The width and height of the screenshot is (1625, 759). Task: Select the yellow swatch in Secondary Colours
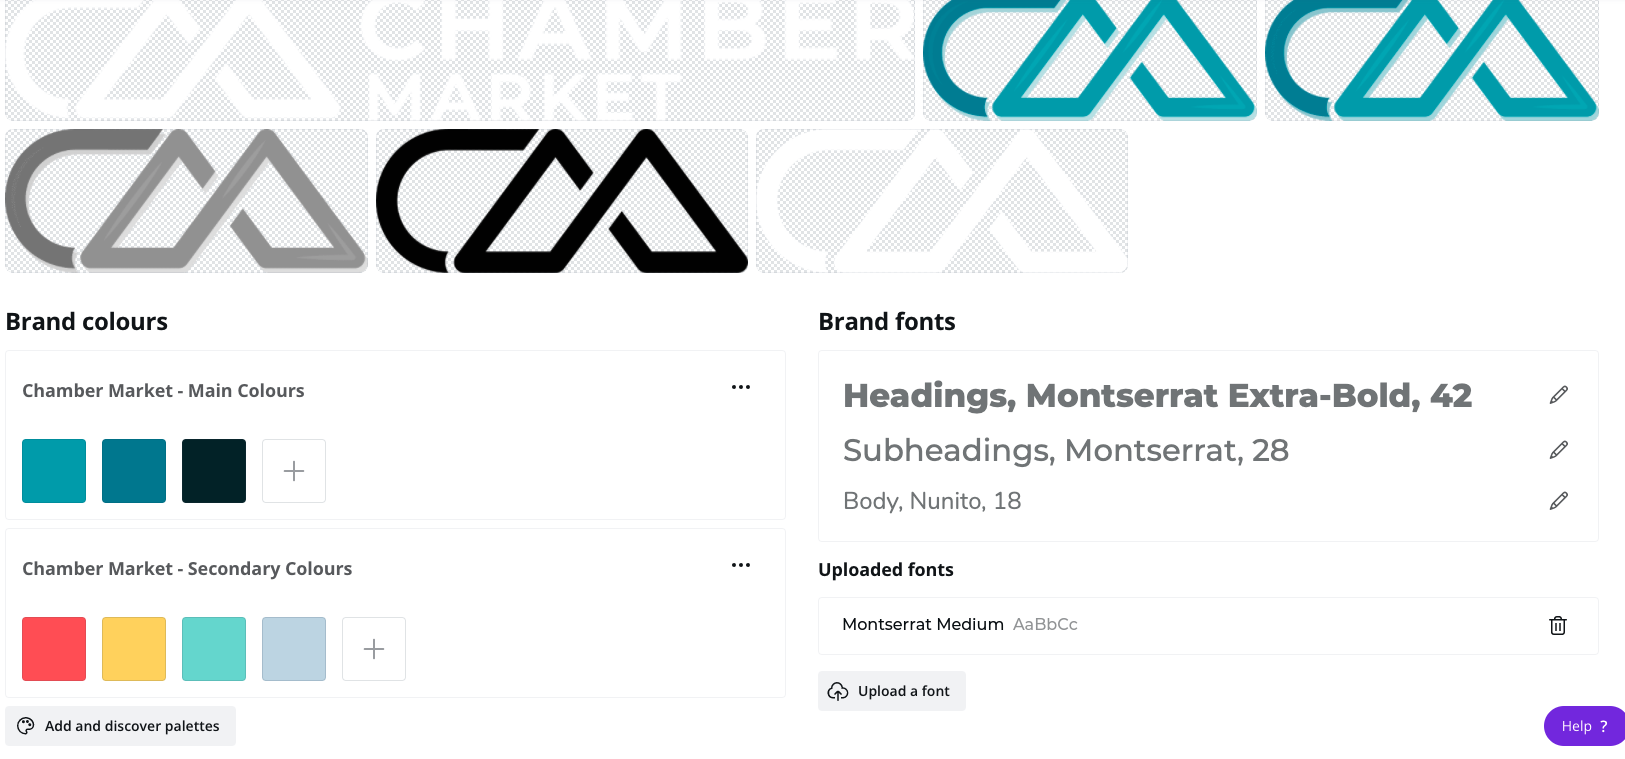(x=133, y=648)
